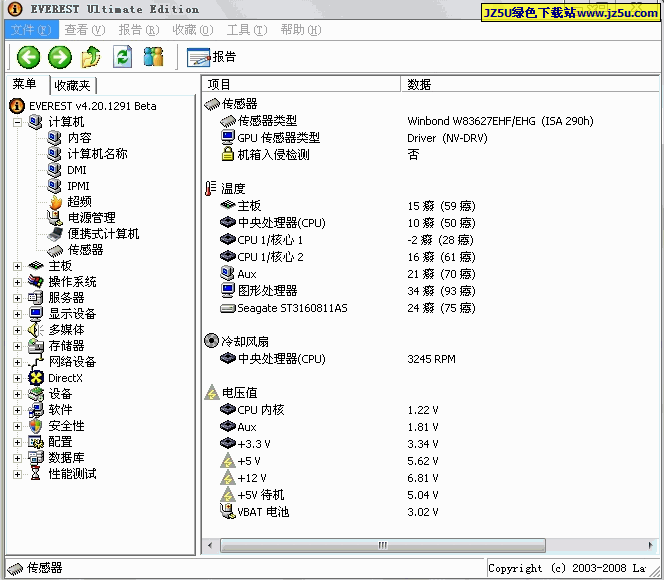This screenshot has height=580, width=664.
Task: Expand the 存储器 tree node
Action: pos(17,346)
